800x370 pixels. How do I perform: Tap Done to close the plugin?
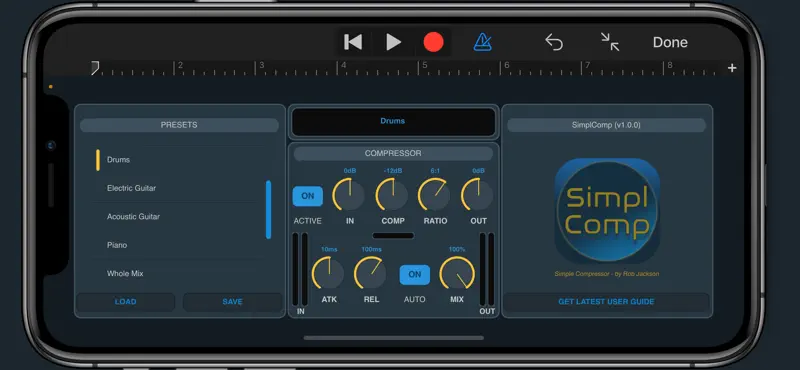click(670, 42)
